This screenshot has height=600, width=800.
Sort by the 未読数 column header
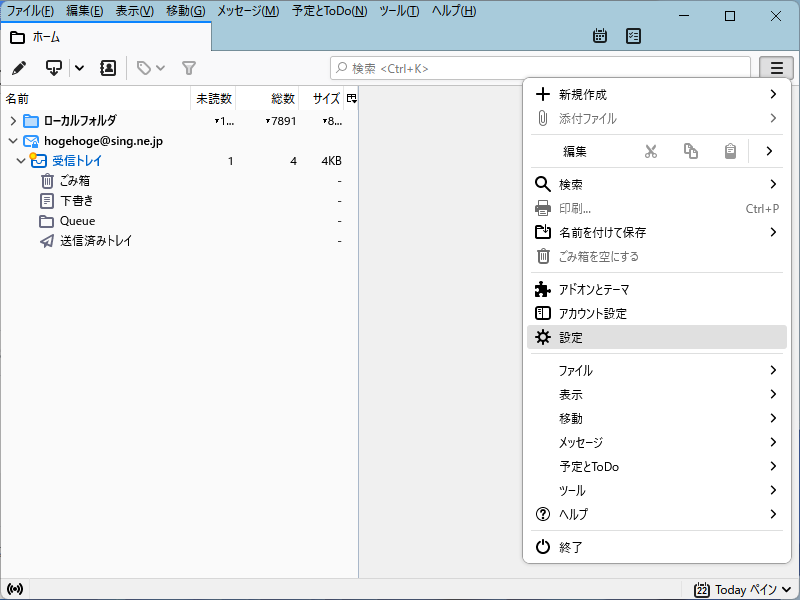tap(213, 98)
